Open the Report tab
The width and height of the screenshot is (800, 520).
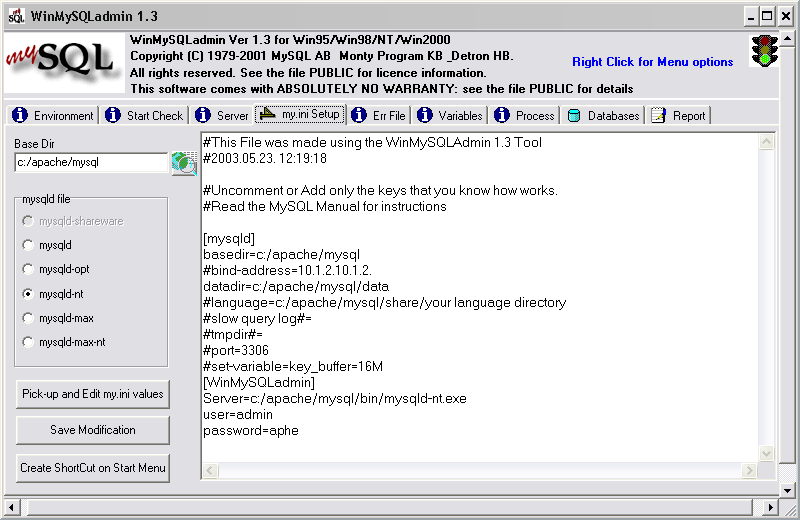678,116
